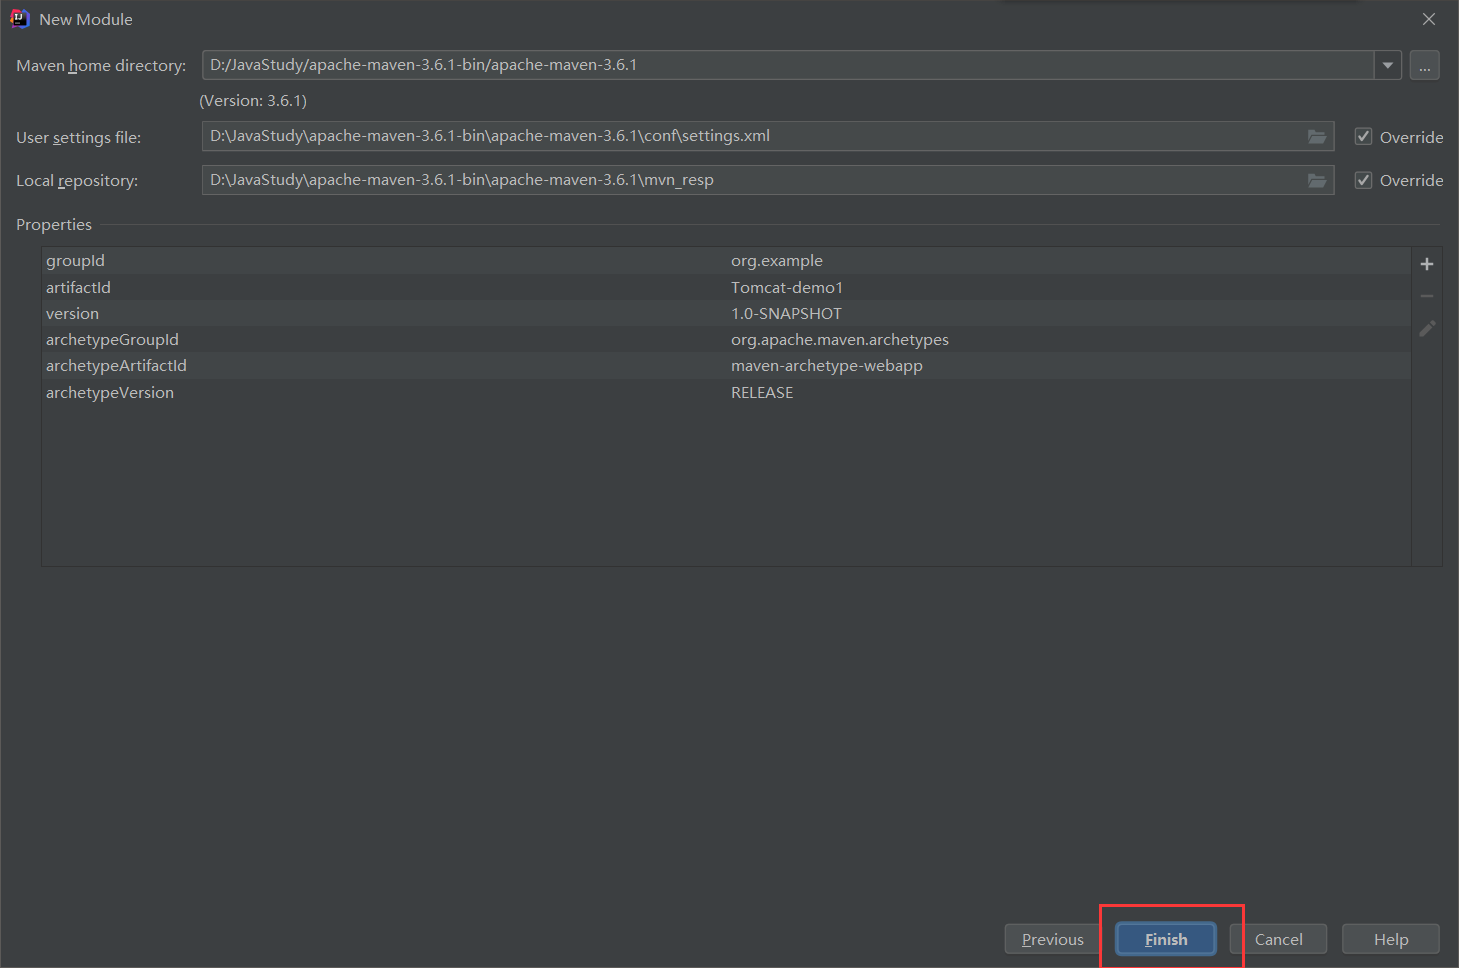Click the org.example value cell
The image size is (1459, 968).
[777, 261]
